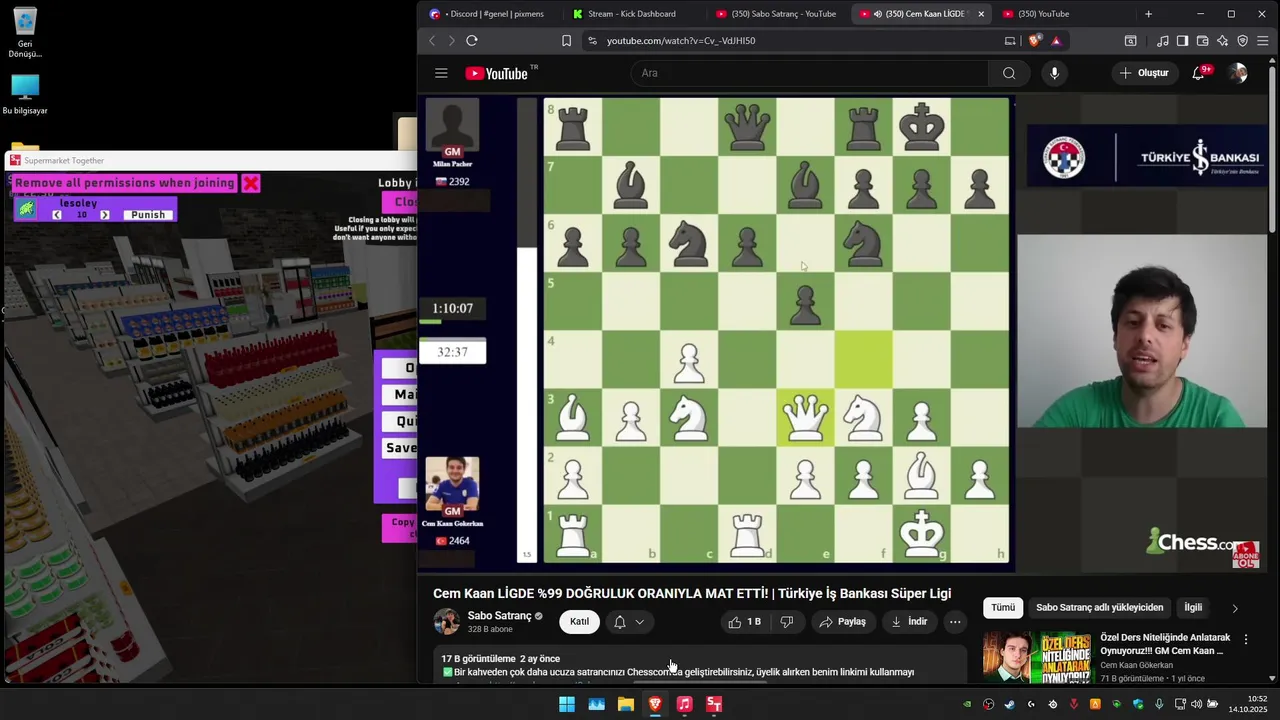The height and width of the screenshot is (720, 1280).
Task: Click the Paylaş share button
Action: [x=843, y=622]
